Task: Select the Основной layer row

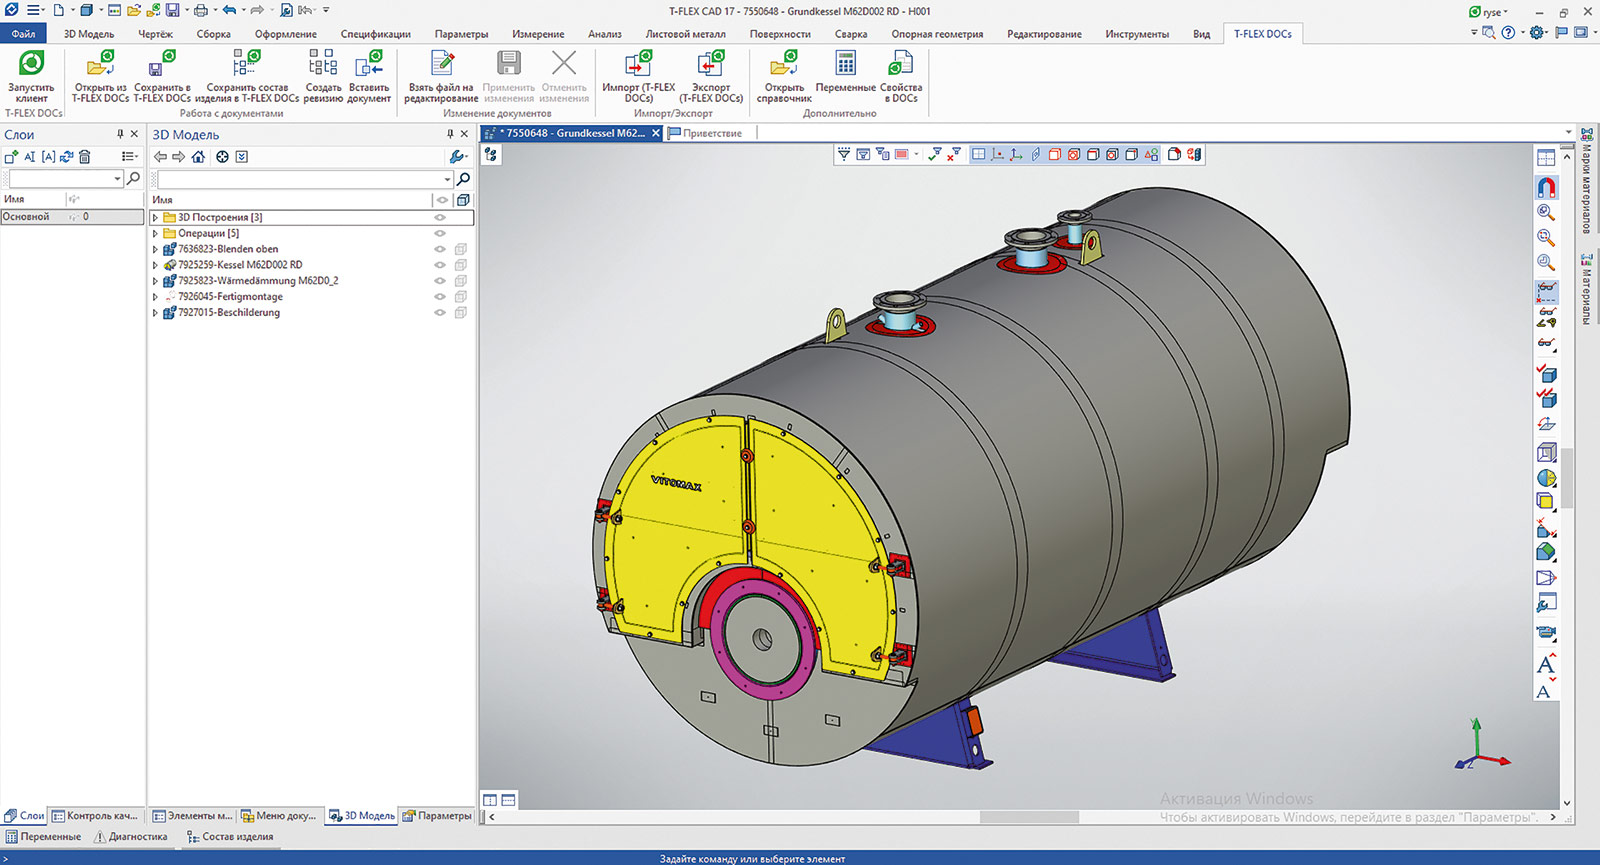Action: point(72,217)
